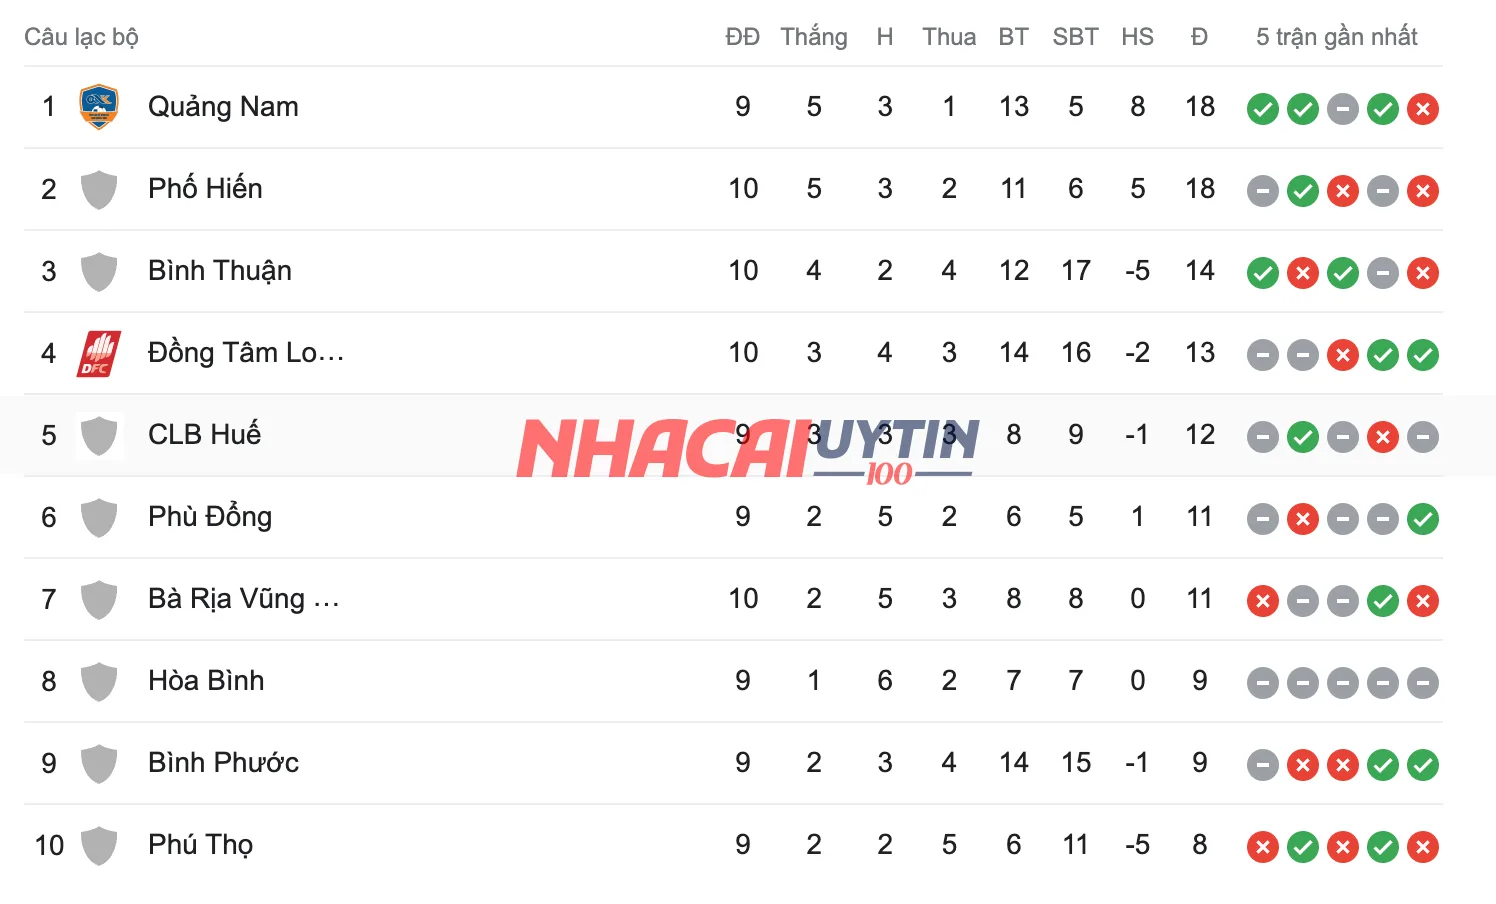This screenshot has width=1496, height=904.
Task: Open the Phú Thọ team link
Action: [200, 845]
